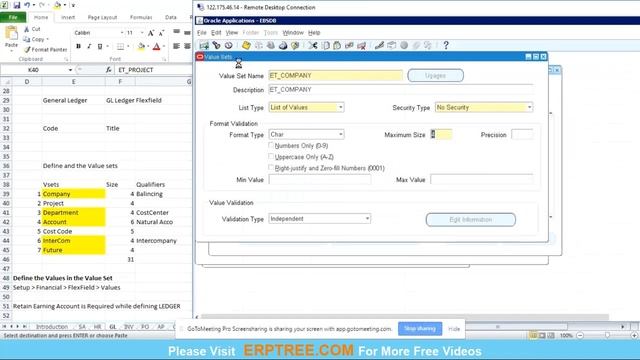Click the Borders icon in Excel Font group
This screenshot has height=360, width=640.
[120, 47]
